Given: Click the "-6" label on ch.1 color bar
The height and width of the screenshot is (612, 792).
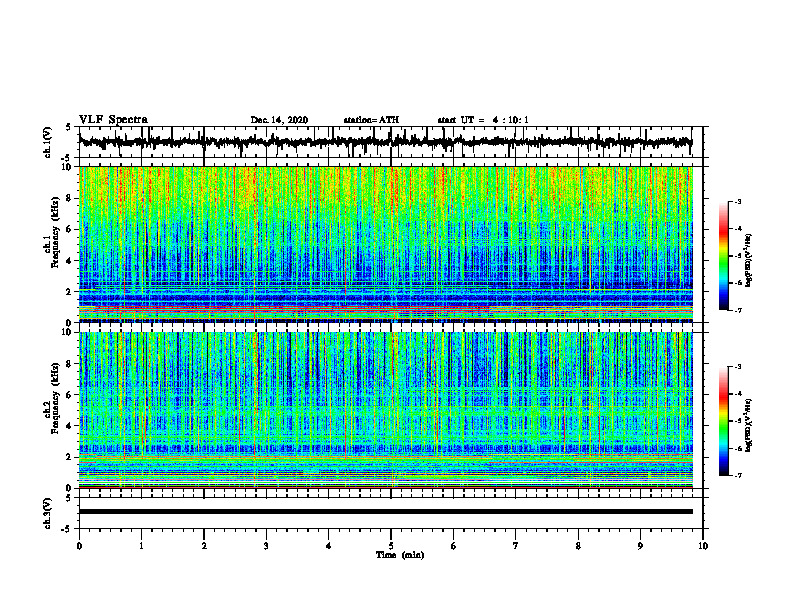Looking at the screenshot, I should pos(737,283).
